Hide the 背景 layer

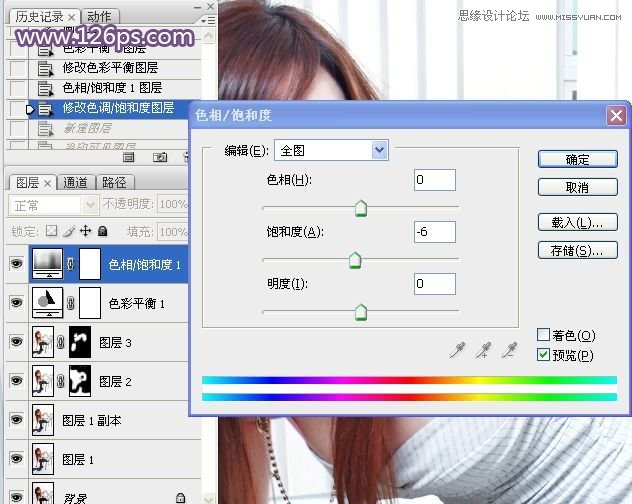[x=16, y=497]
